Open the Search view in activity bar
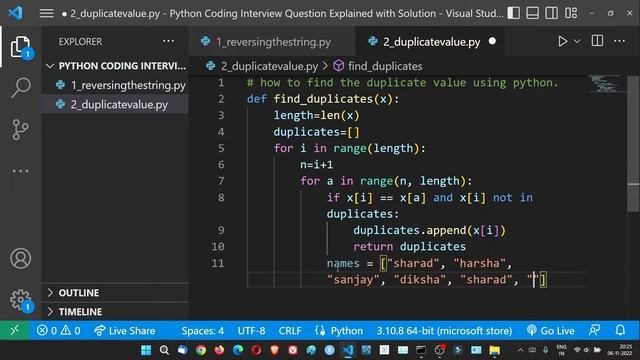 pos(20,87)
